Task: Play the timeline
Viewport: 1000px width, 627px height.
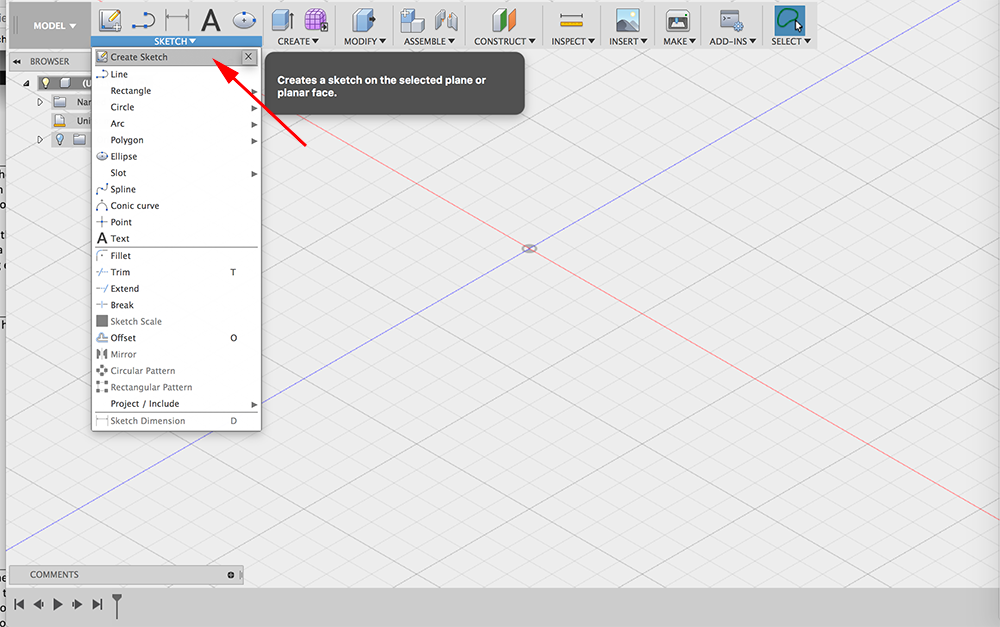Action: point(58,604)
